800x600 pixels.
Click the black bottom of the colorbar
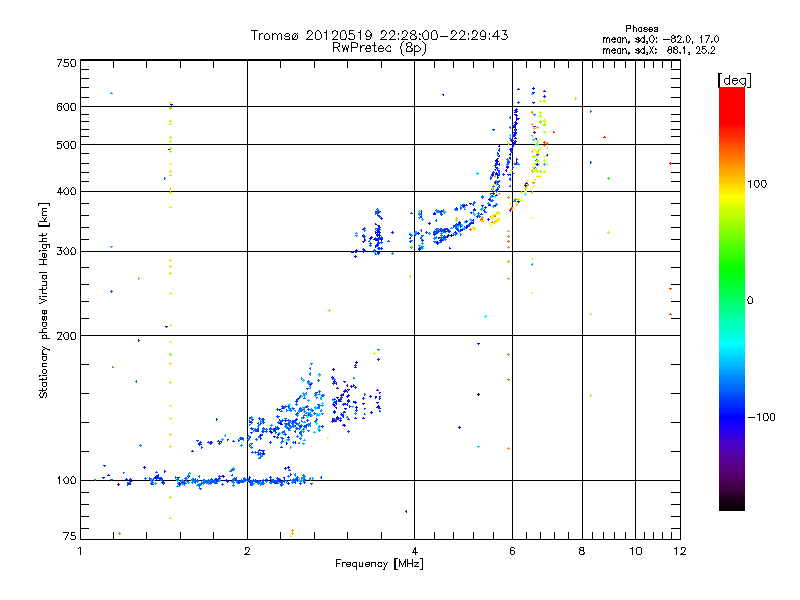click(x=732, y=503)
